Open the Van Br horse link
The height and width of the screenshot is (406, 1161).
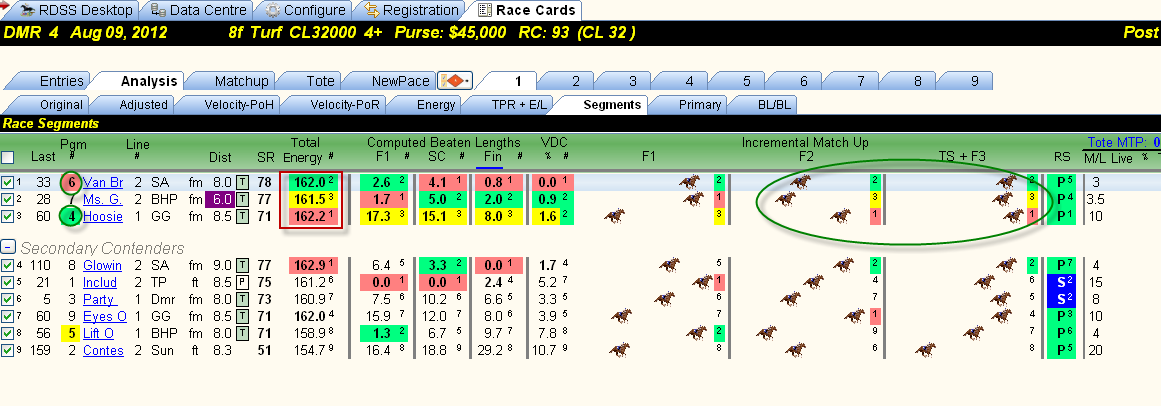click(103, 182)
